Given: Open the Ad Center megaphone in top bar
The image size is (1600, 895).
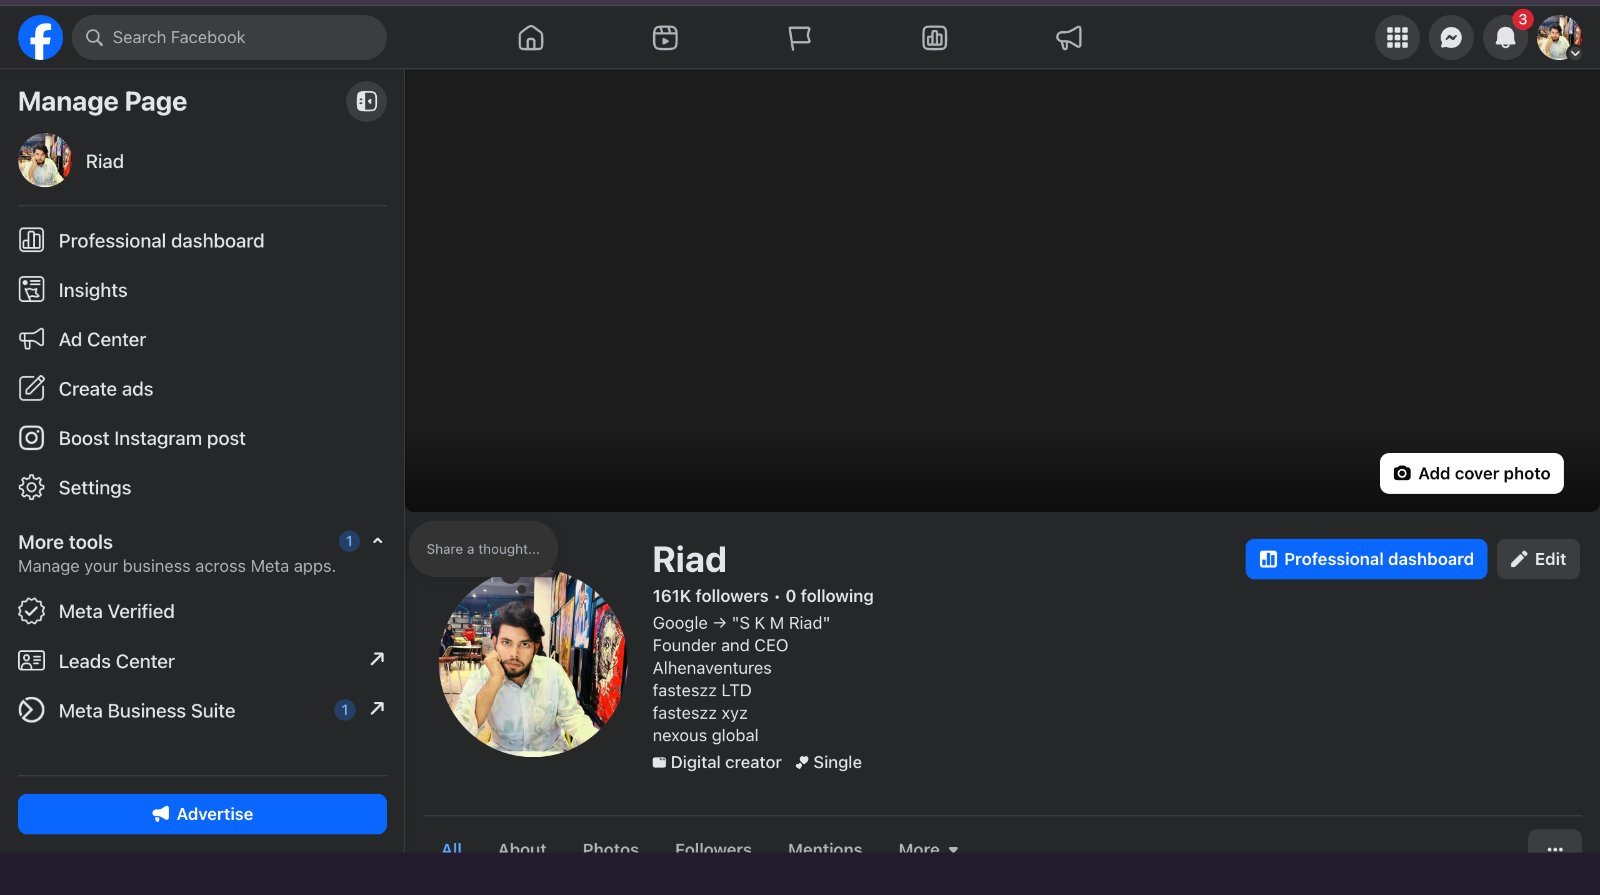Looking at the screenshot, I should (1069, 38).
